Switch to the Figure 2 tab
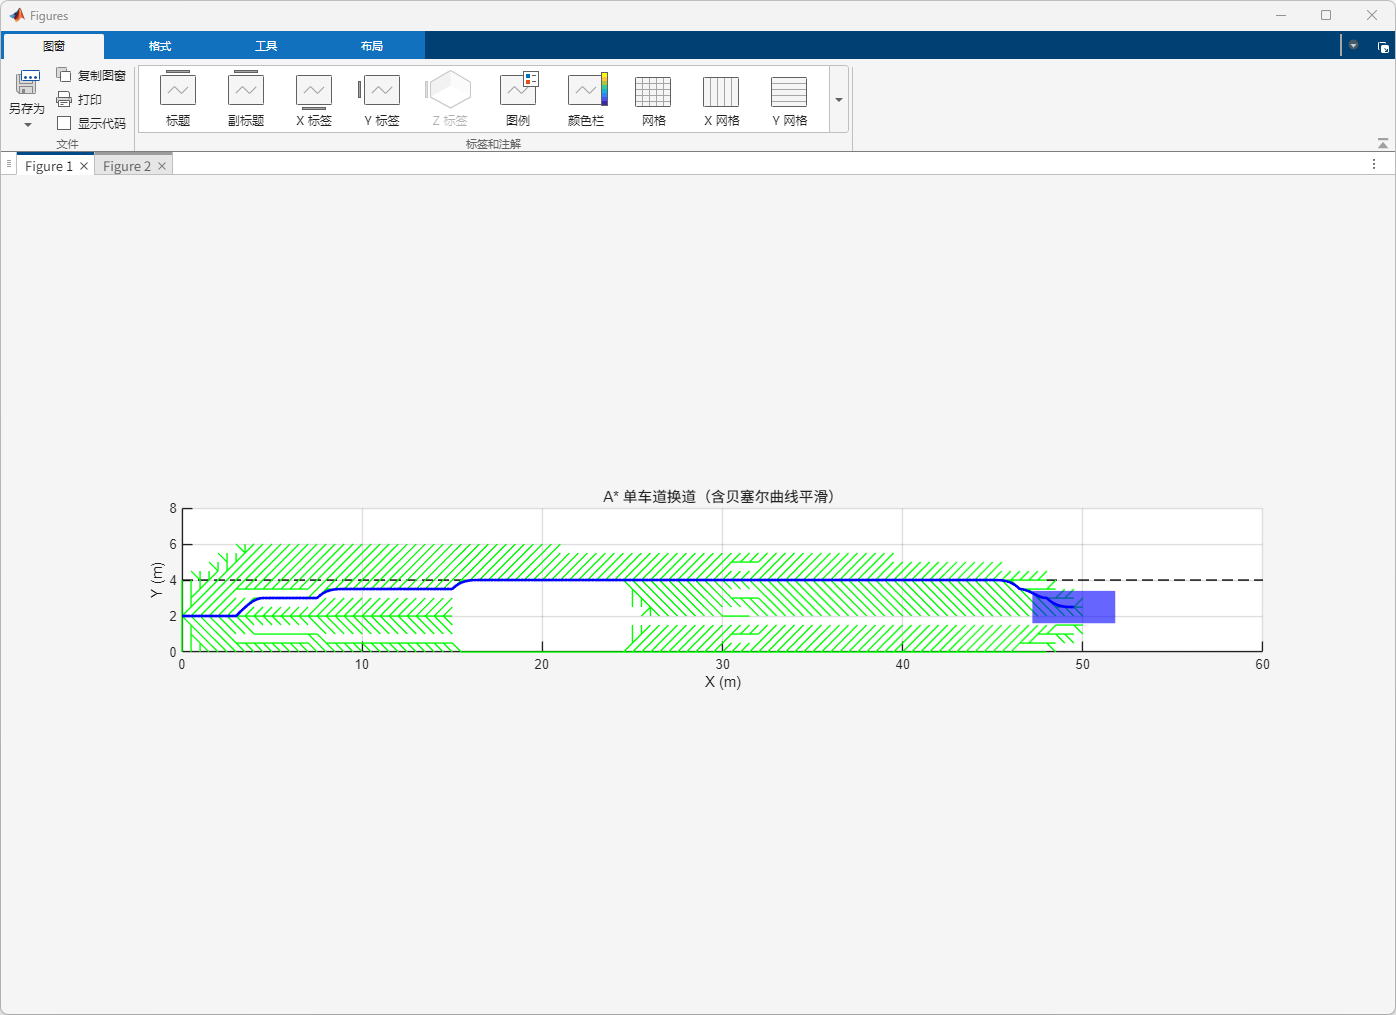 pyautogui.click(x=126, y=166)
